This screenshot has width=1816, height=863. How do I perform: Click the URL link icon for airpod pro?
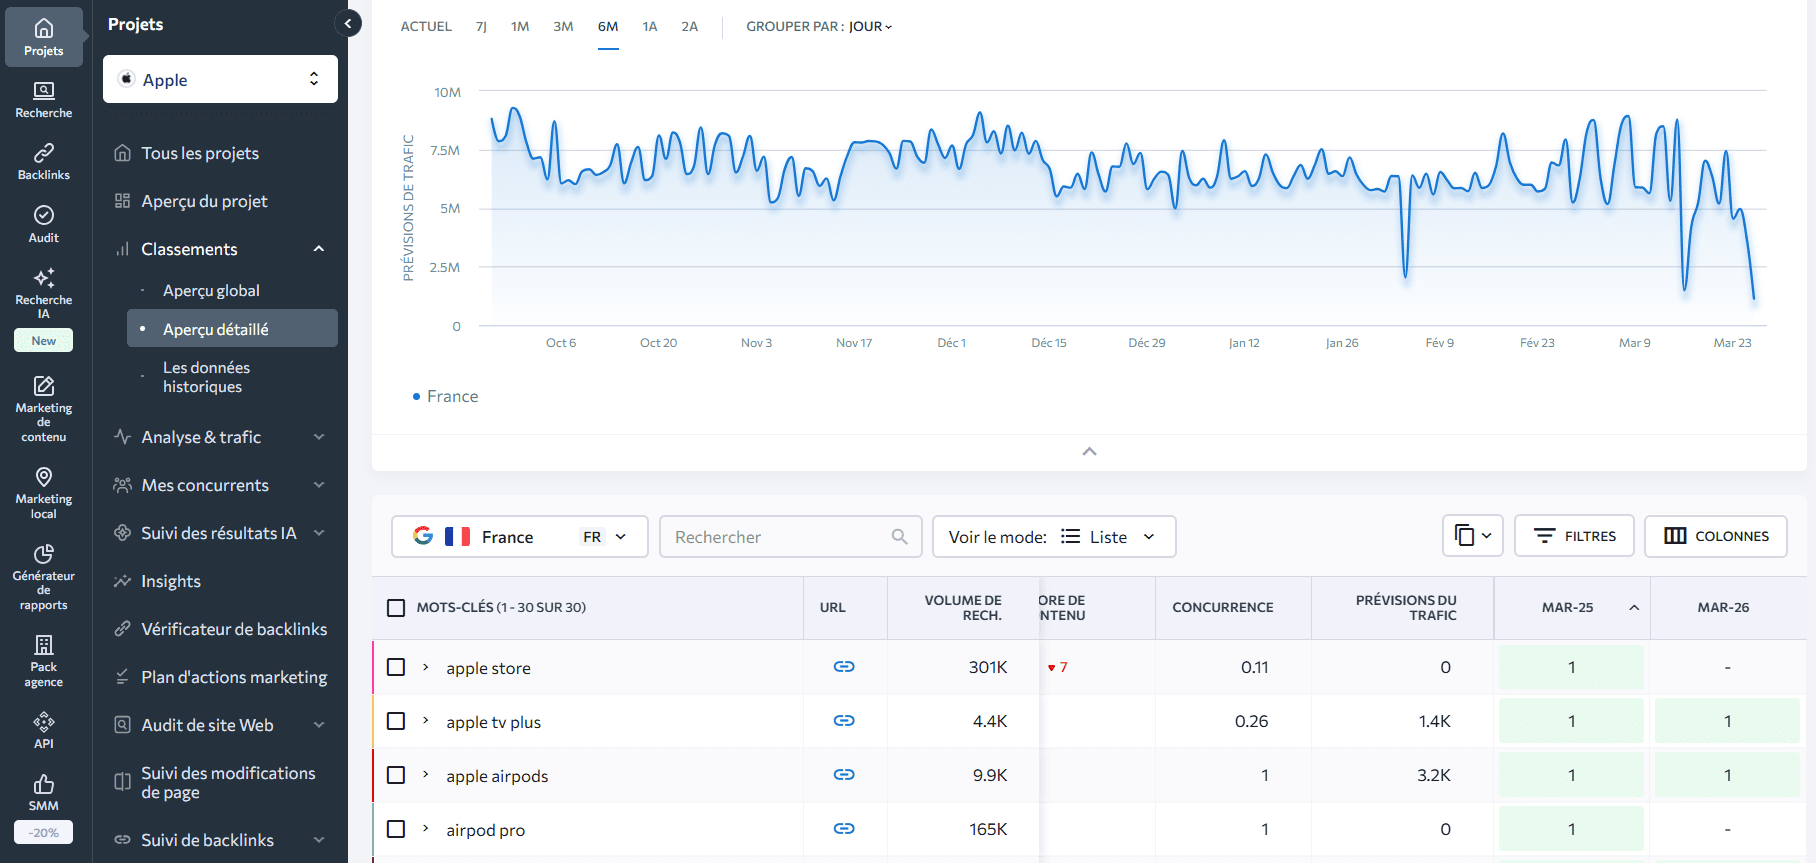pos(844,828)
